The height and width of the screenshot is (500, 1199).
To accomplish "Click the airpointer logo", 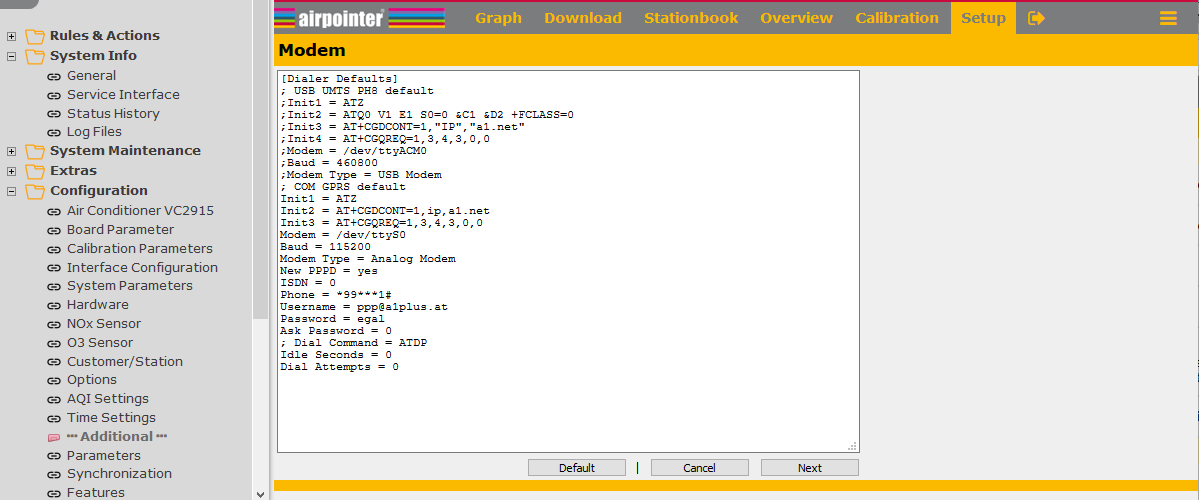I will (x=358, y=18).
